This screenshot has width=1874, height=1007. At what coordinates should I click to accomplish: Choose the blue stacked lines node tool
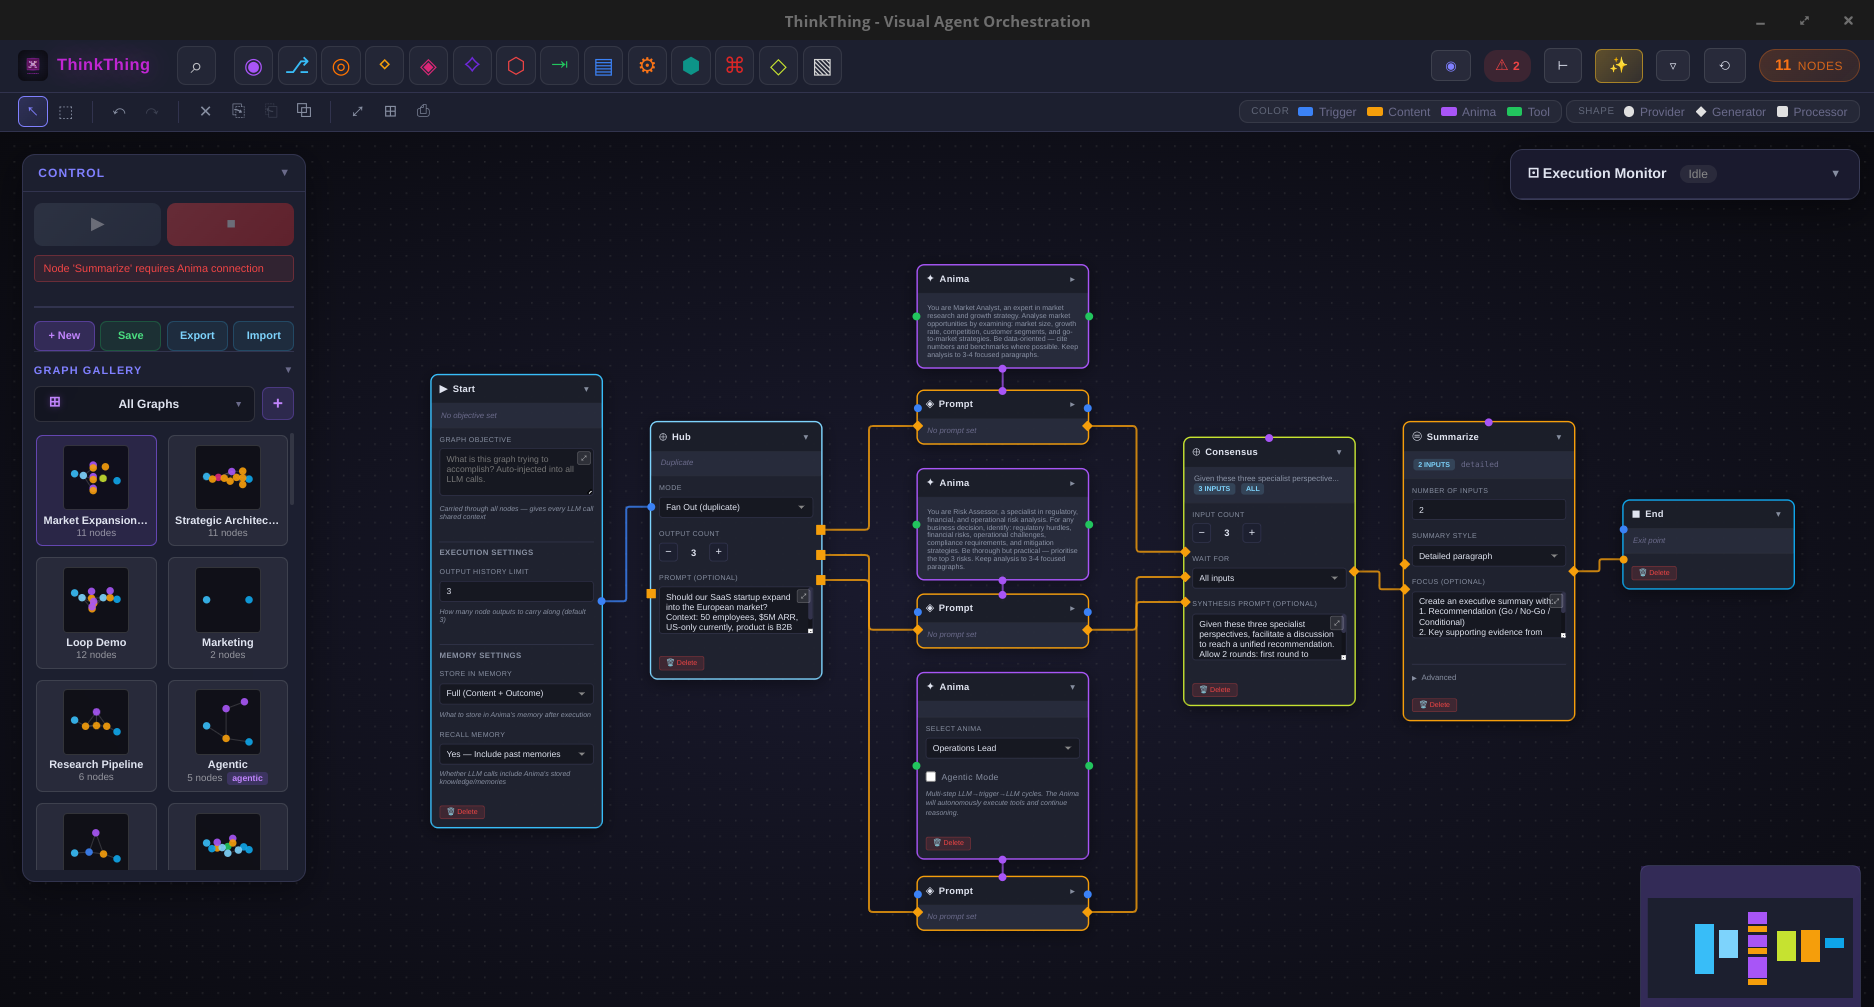point(603,66)
